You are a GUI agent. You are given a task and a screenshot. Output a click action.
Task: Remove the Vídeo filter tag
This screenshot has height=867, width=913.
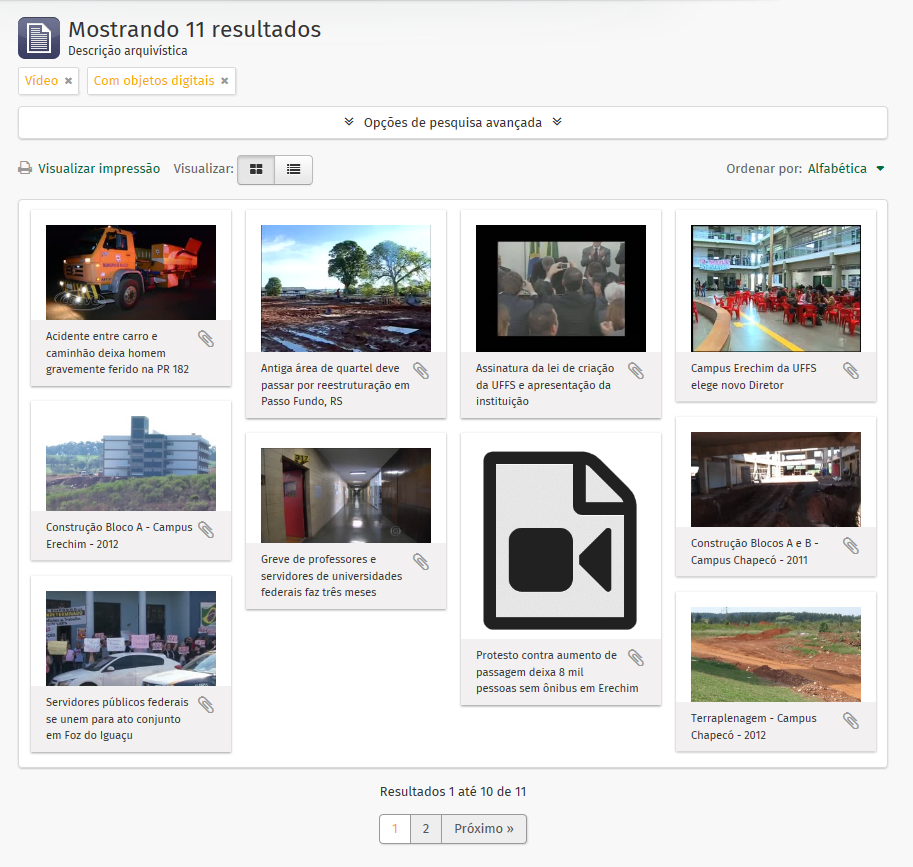coord(68,81)
